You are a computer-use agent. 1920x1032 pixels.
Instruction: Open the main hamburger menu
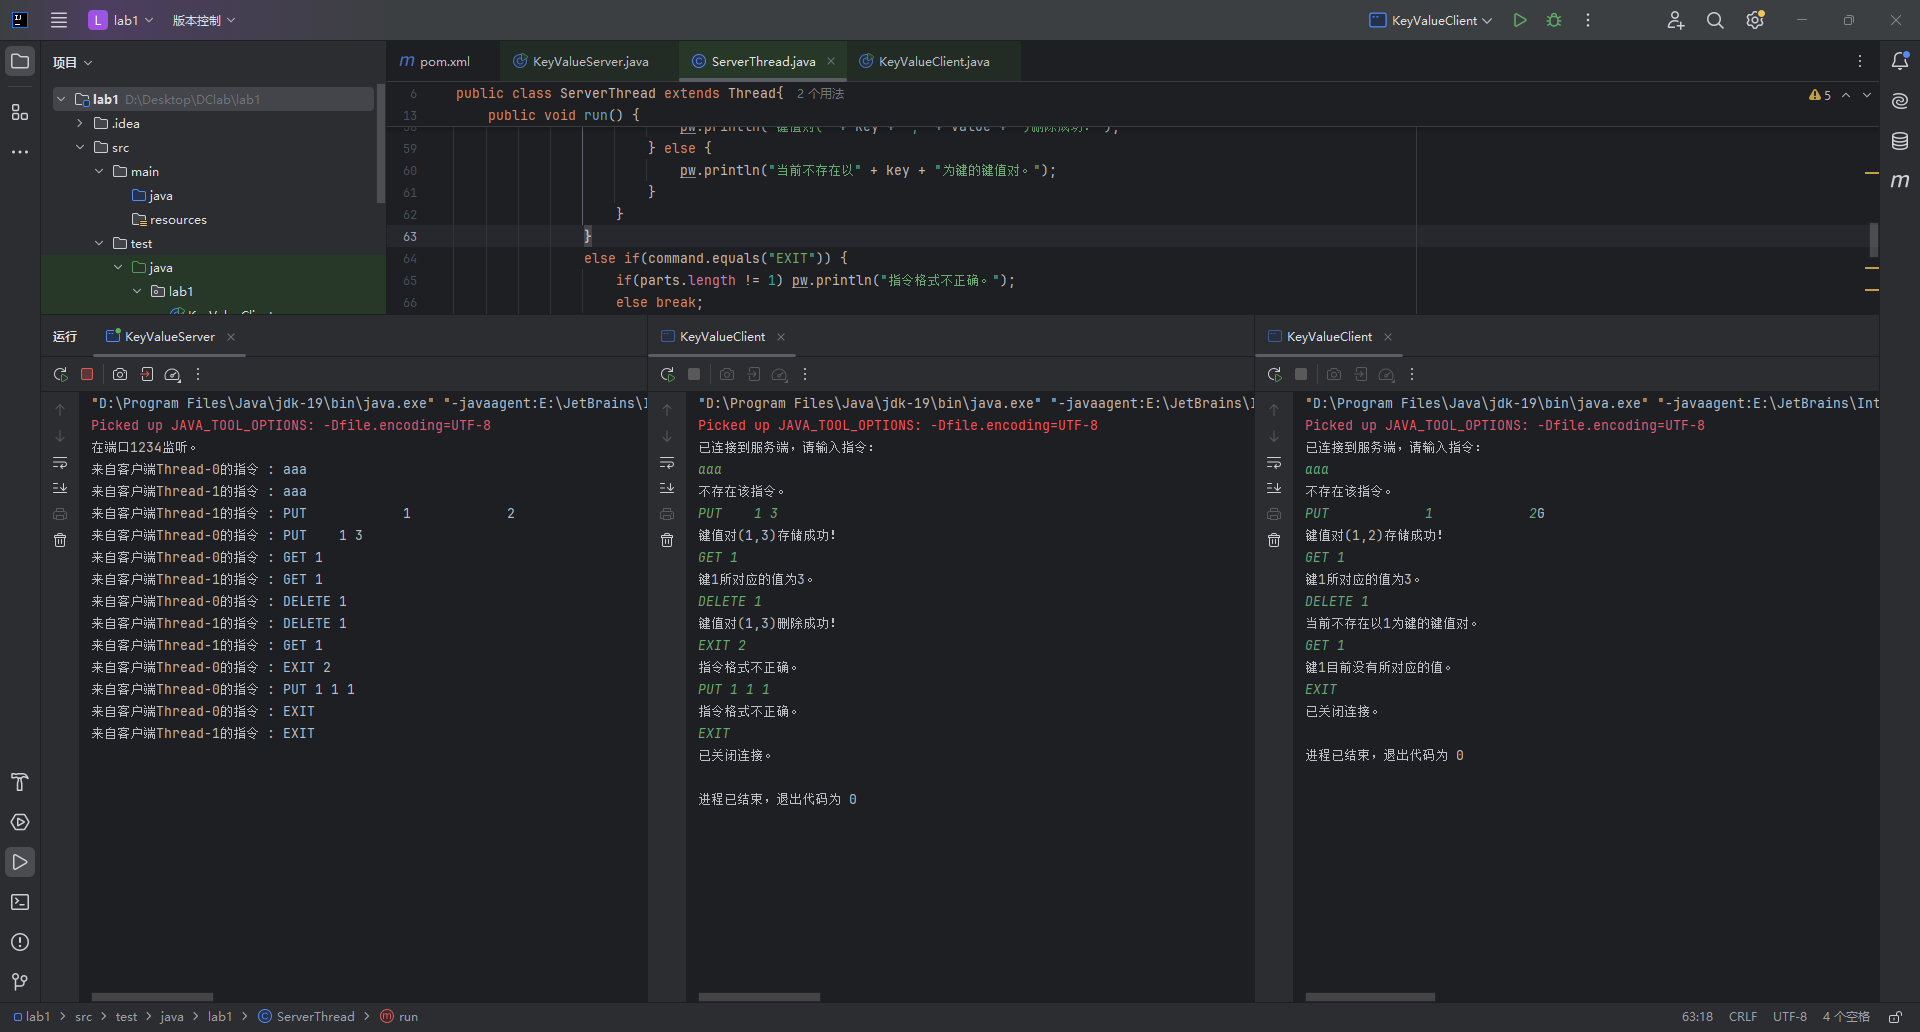coord(59,20)
